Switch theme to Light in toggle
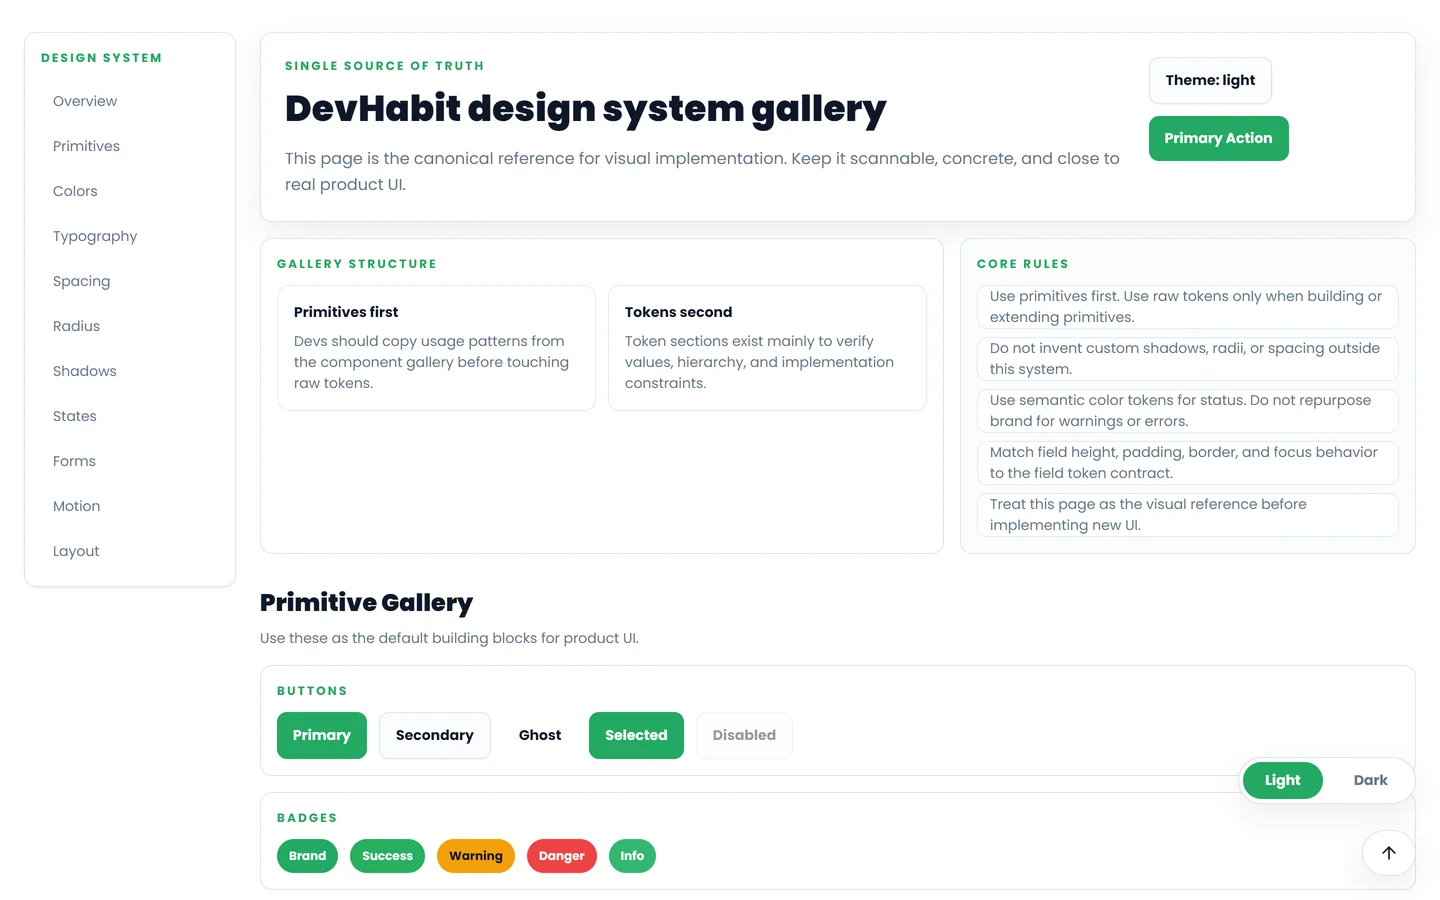Viewport: 1440px width, 900px height. [1282, 780]
